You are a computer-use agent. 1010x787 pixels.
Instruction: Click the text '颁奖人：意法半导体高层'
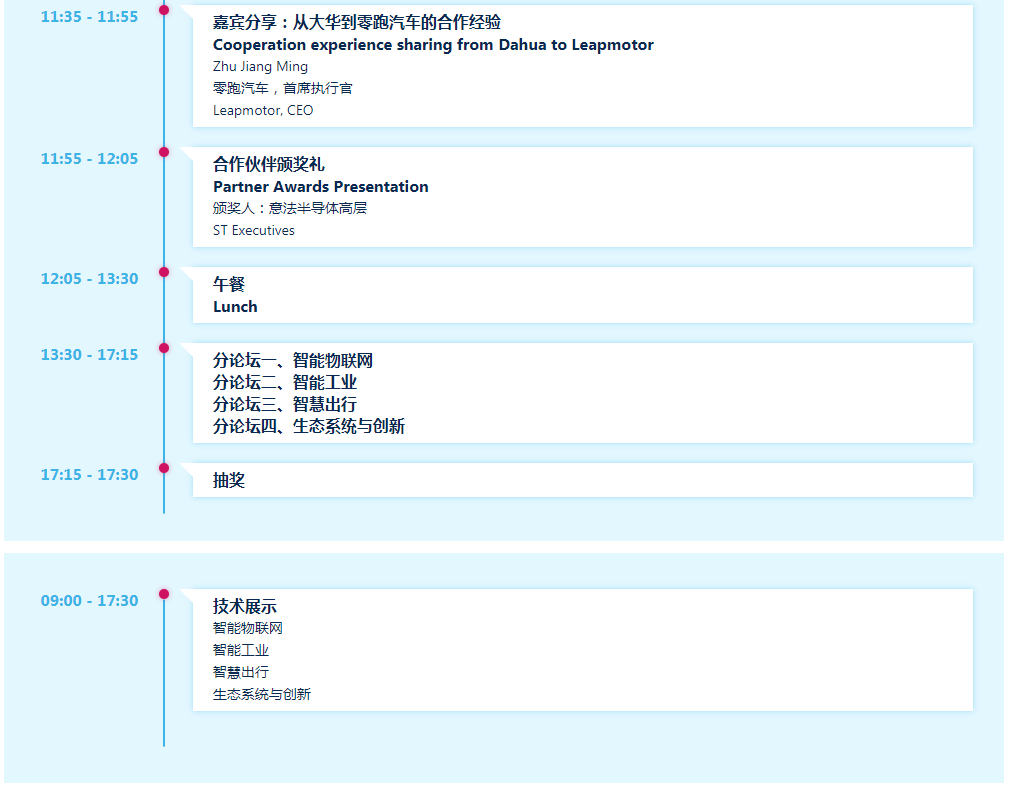point(290,208)
